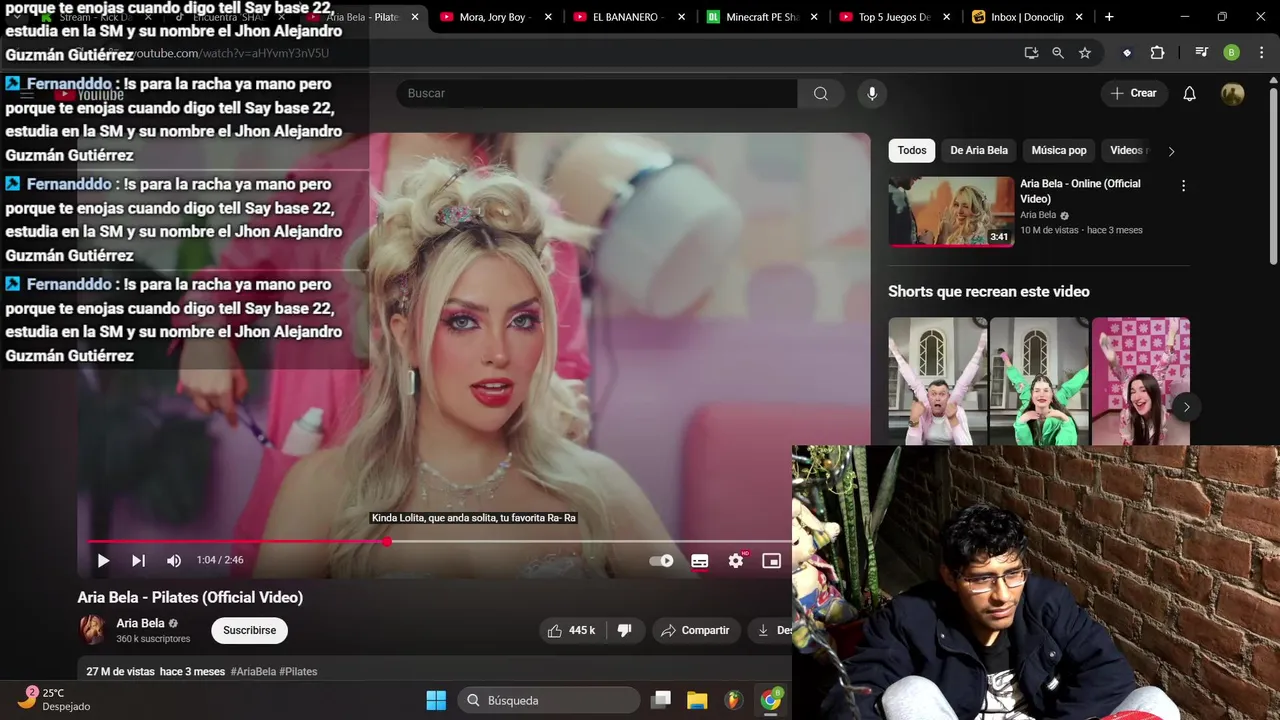Select the De Aria Bela filter chip

point(979,150)
